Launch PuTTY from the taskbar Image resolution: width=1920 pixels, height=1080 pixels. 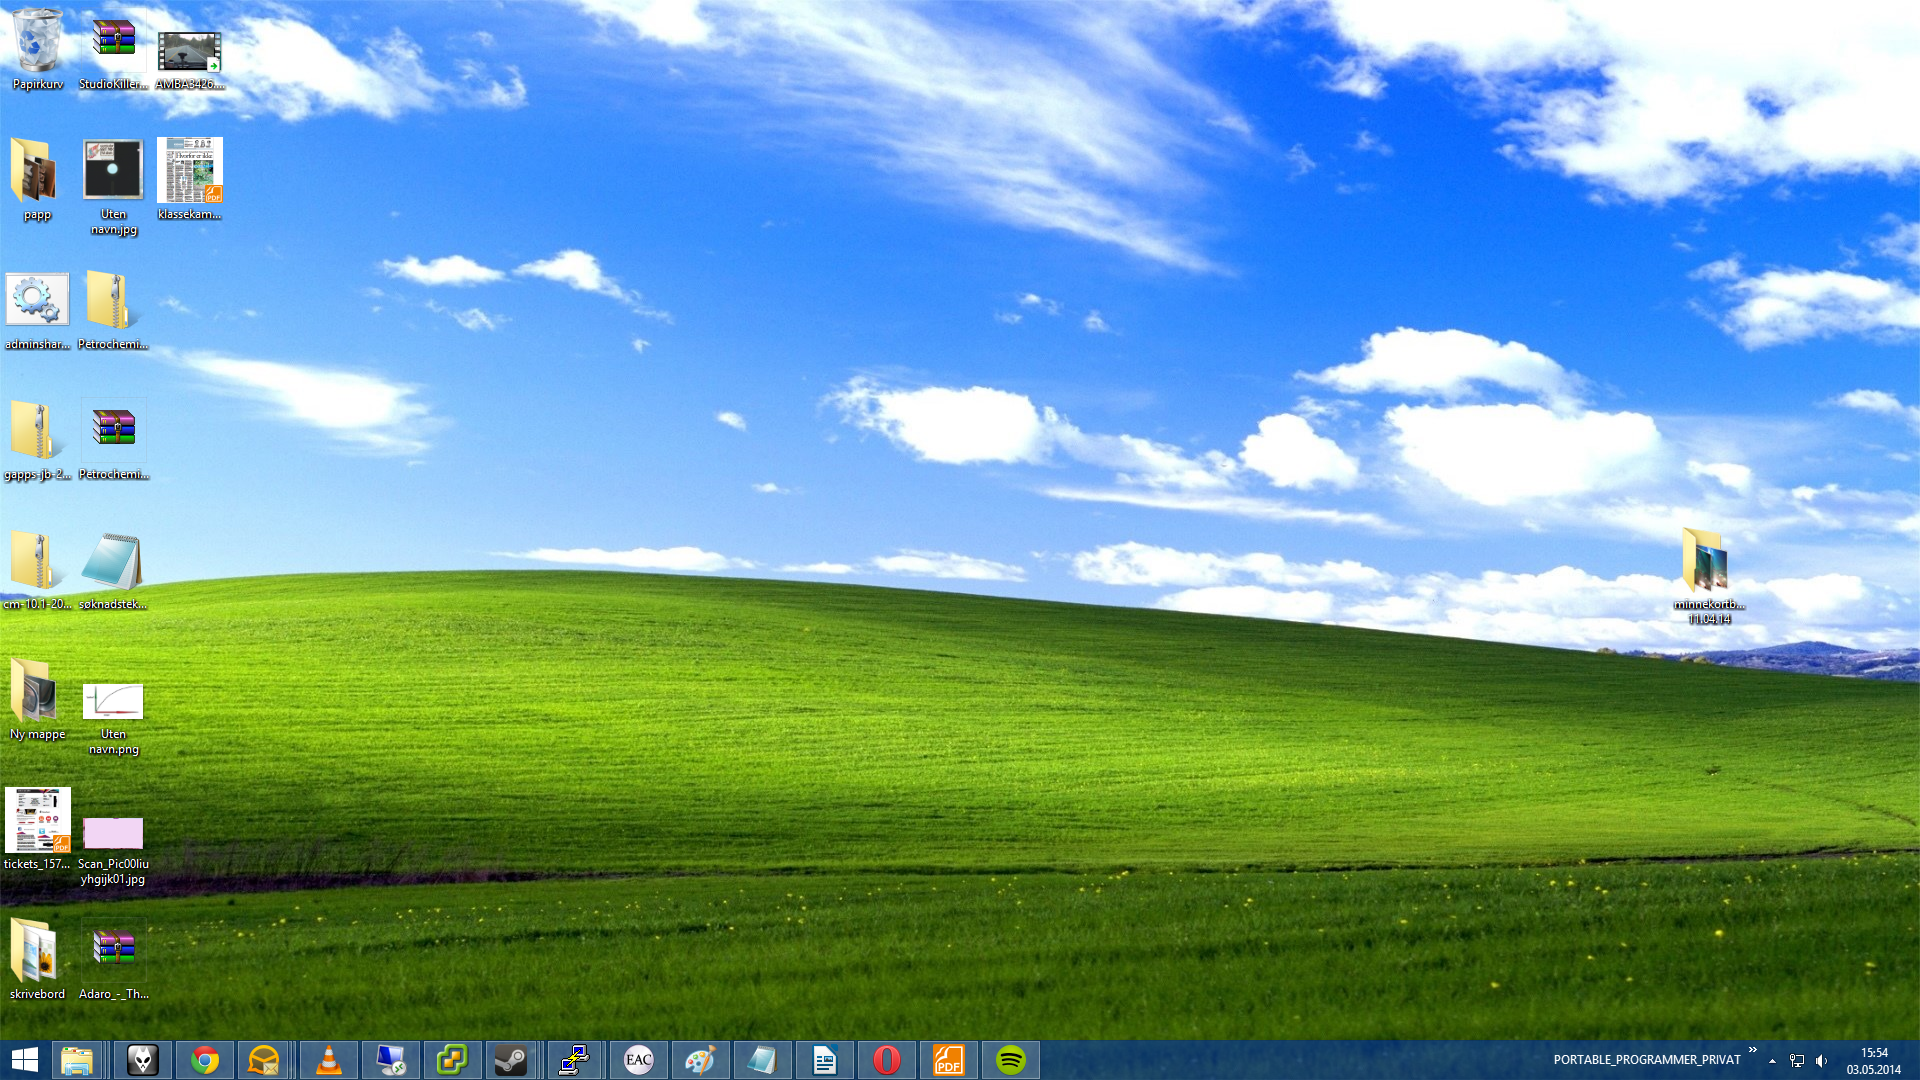click(575, 1060)
